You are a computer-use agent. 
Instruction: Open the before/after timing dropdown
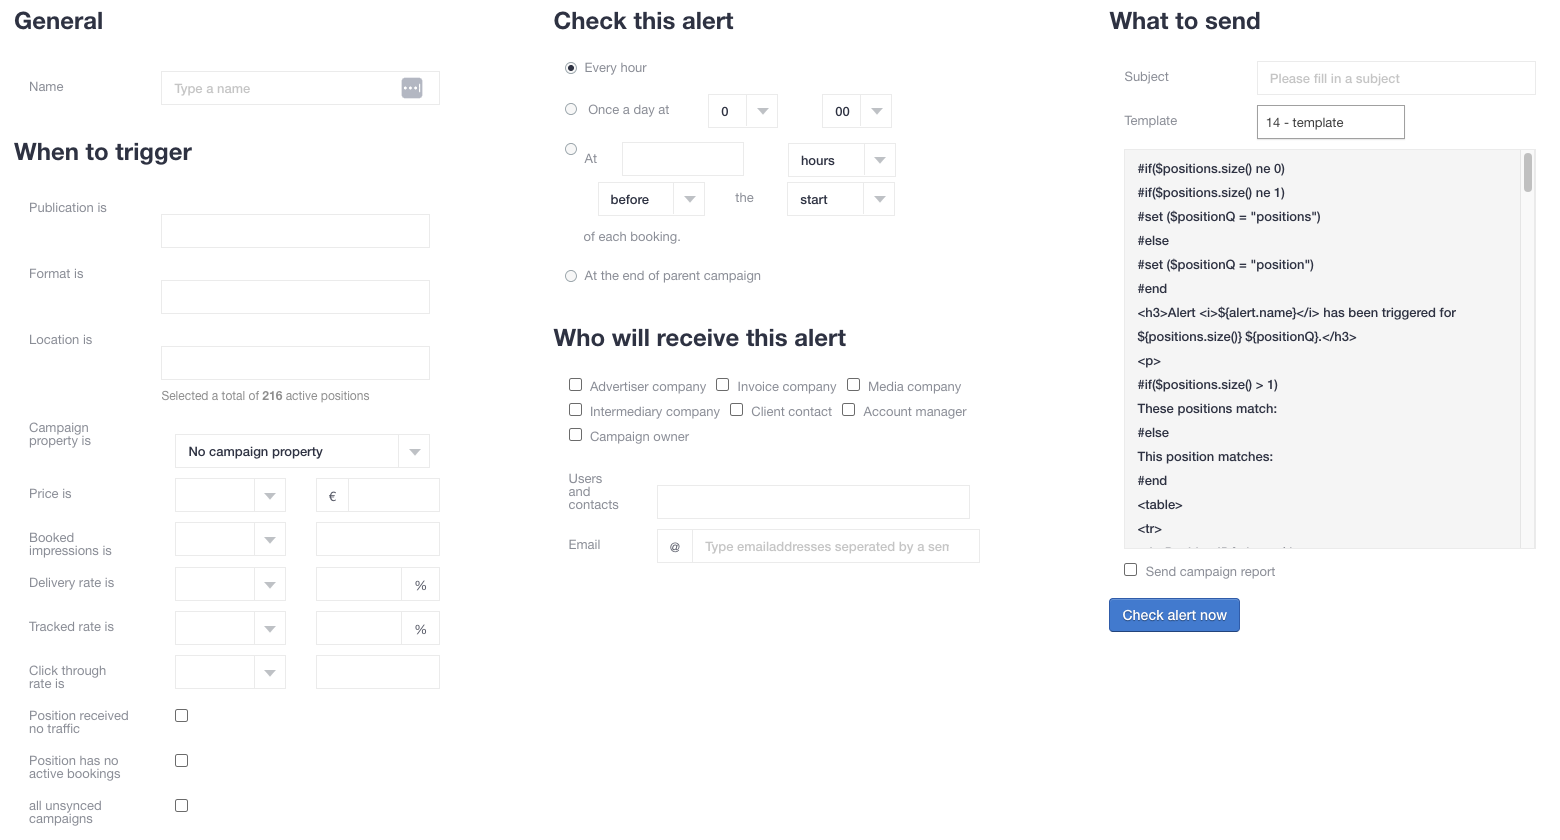(x=651, y=199)
